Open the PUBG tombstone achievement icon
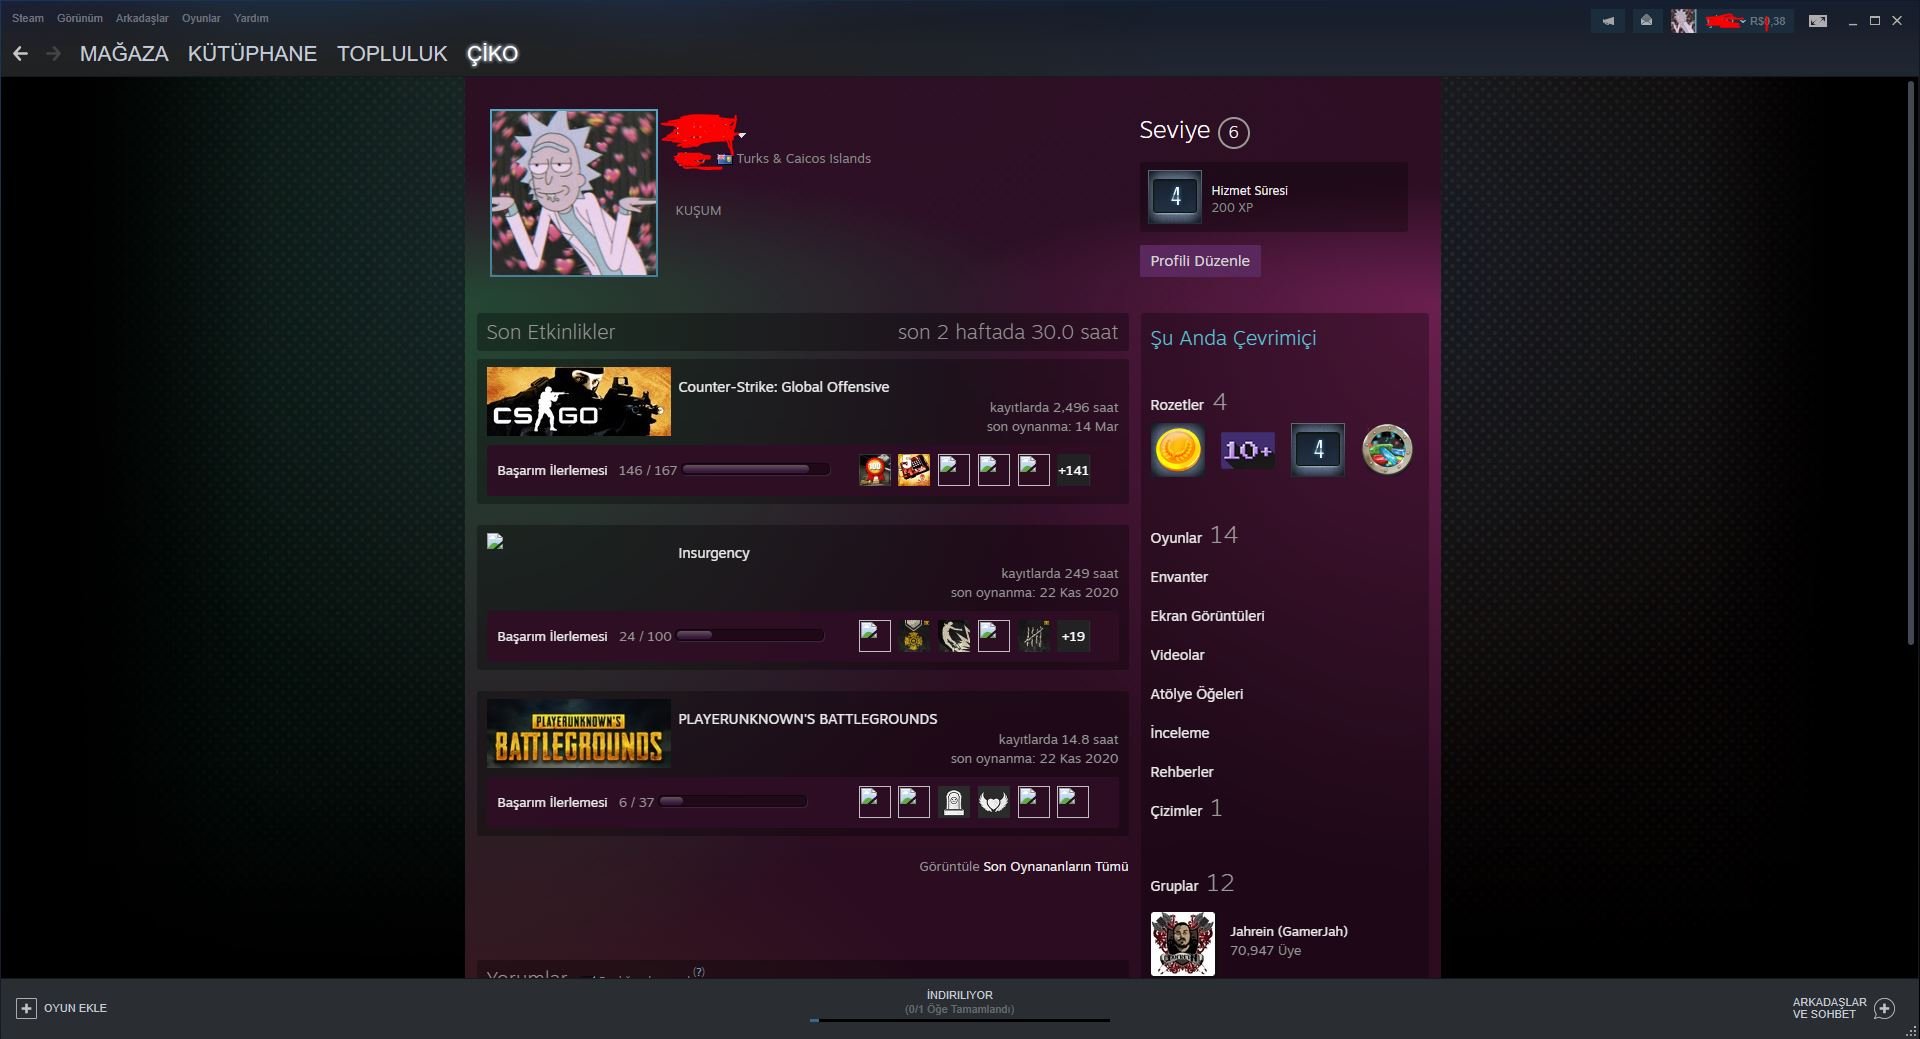The width and height of the screenshot is (1920, 1039). tap(954, 802)
